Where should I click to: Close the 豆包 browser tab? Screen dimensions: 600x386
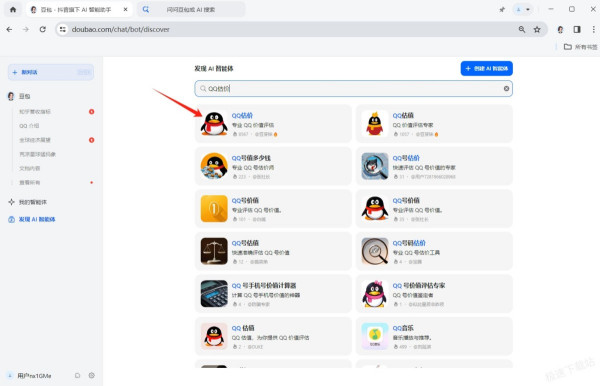point(126,10)
